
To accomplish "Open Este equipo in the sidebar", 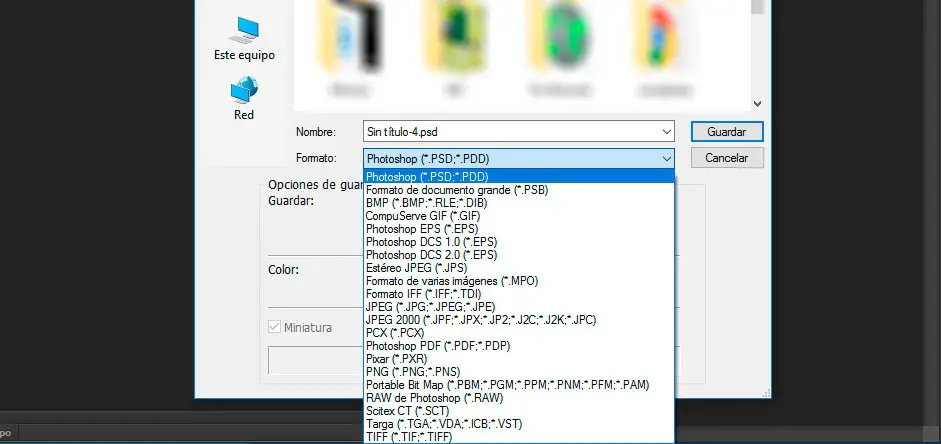I will coord(244,39).
